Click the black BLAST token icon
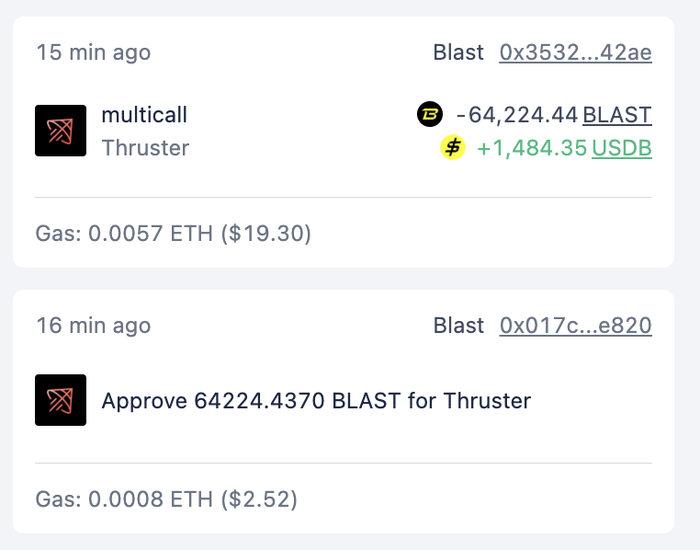 pyautogui.click(x=429, y=115)
